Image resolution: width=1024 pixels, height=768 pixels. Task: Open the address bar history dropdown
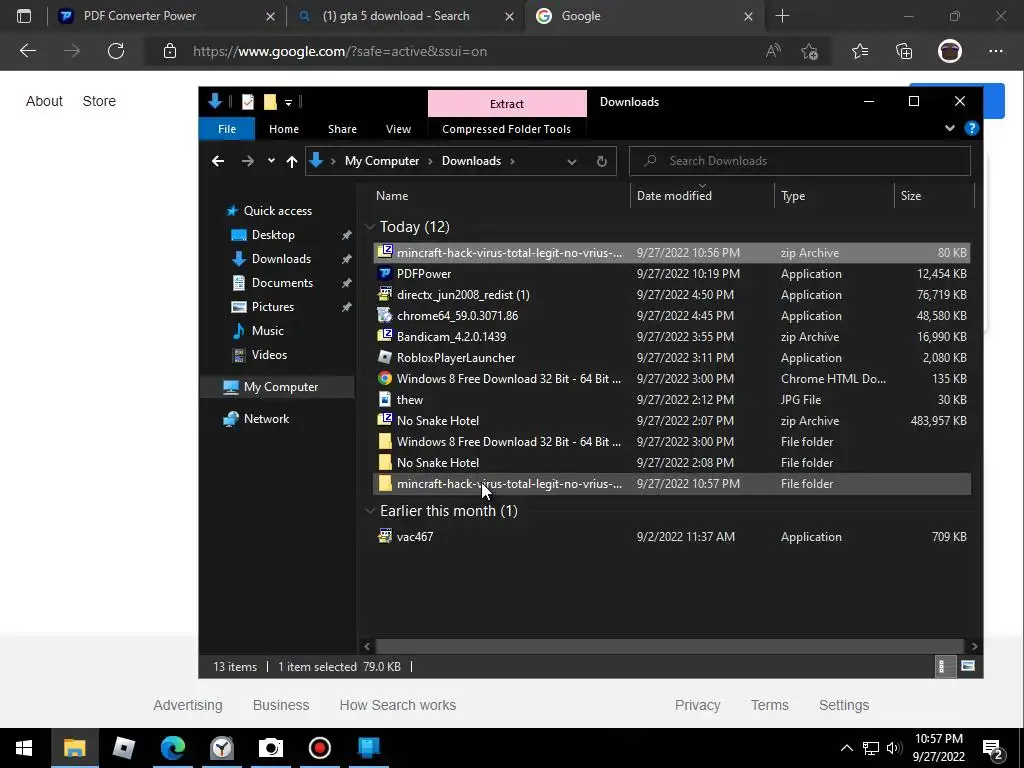click(571, 161)
